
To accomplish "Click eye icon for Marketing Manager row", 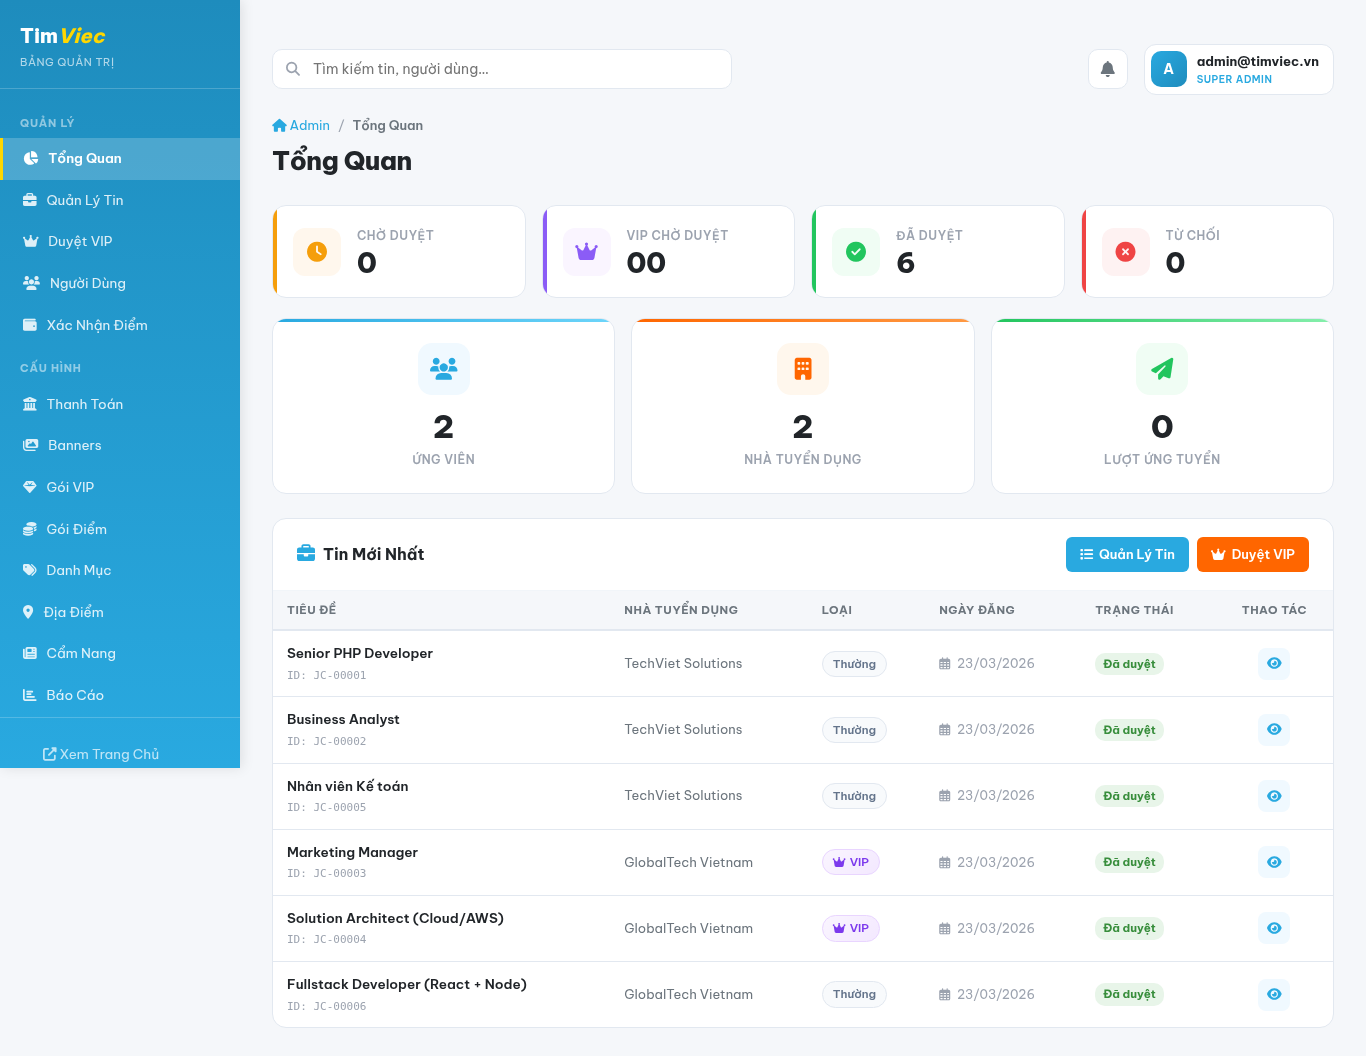I will tap(1273, 862).
